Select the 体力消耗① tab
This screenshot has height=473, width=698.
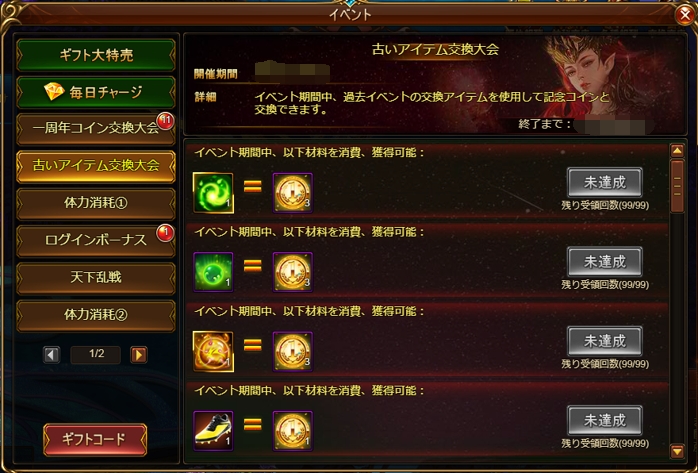tap(96, 203)
